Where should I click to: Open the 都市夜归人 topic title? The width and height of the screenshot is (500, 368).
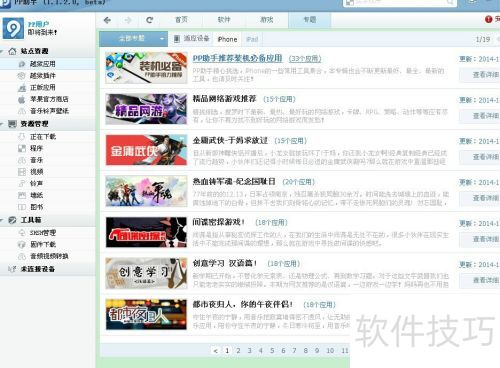243,304
